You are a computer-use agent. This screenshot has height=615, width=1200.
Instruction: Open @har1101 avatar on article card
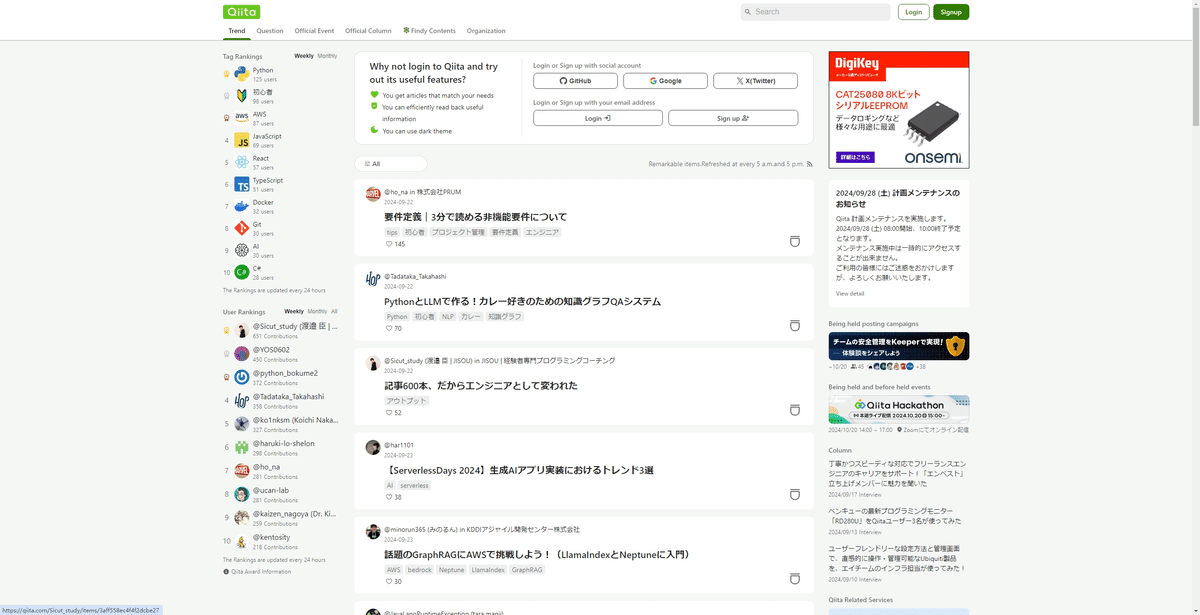[373, 447]
